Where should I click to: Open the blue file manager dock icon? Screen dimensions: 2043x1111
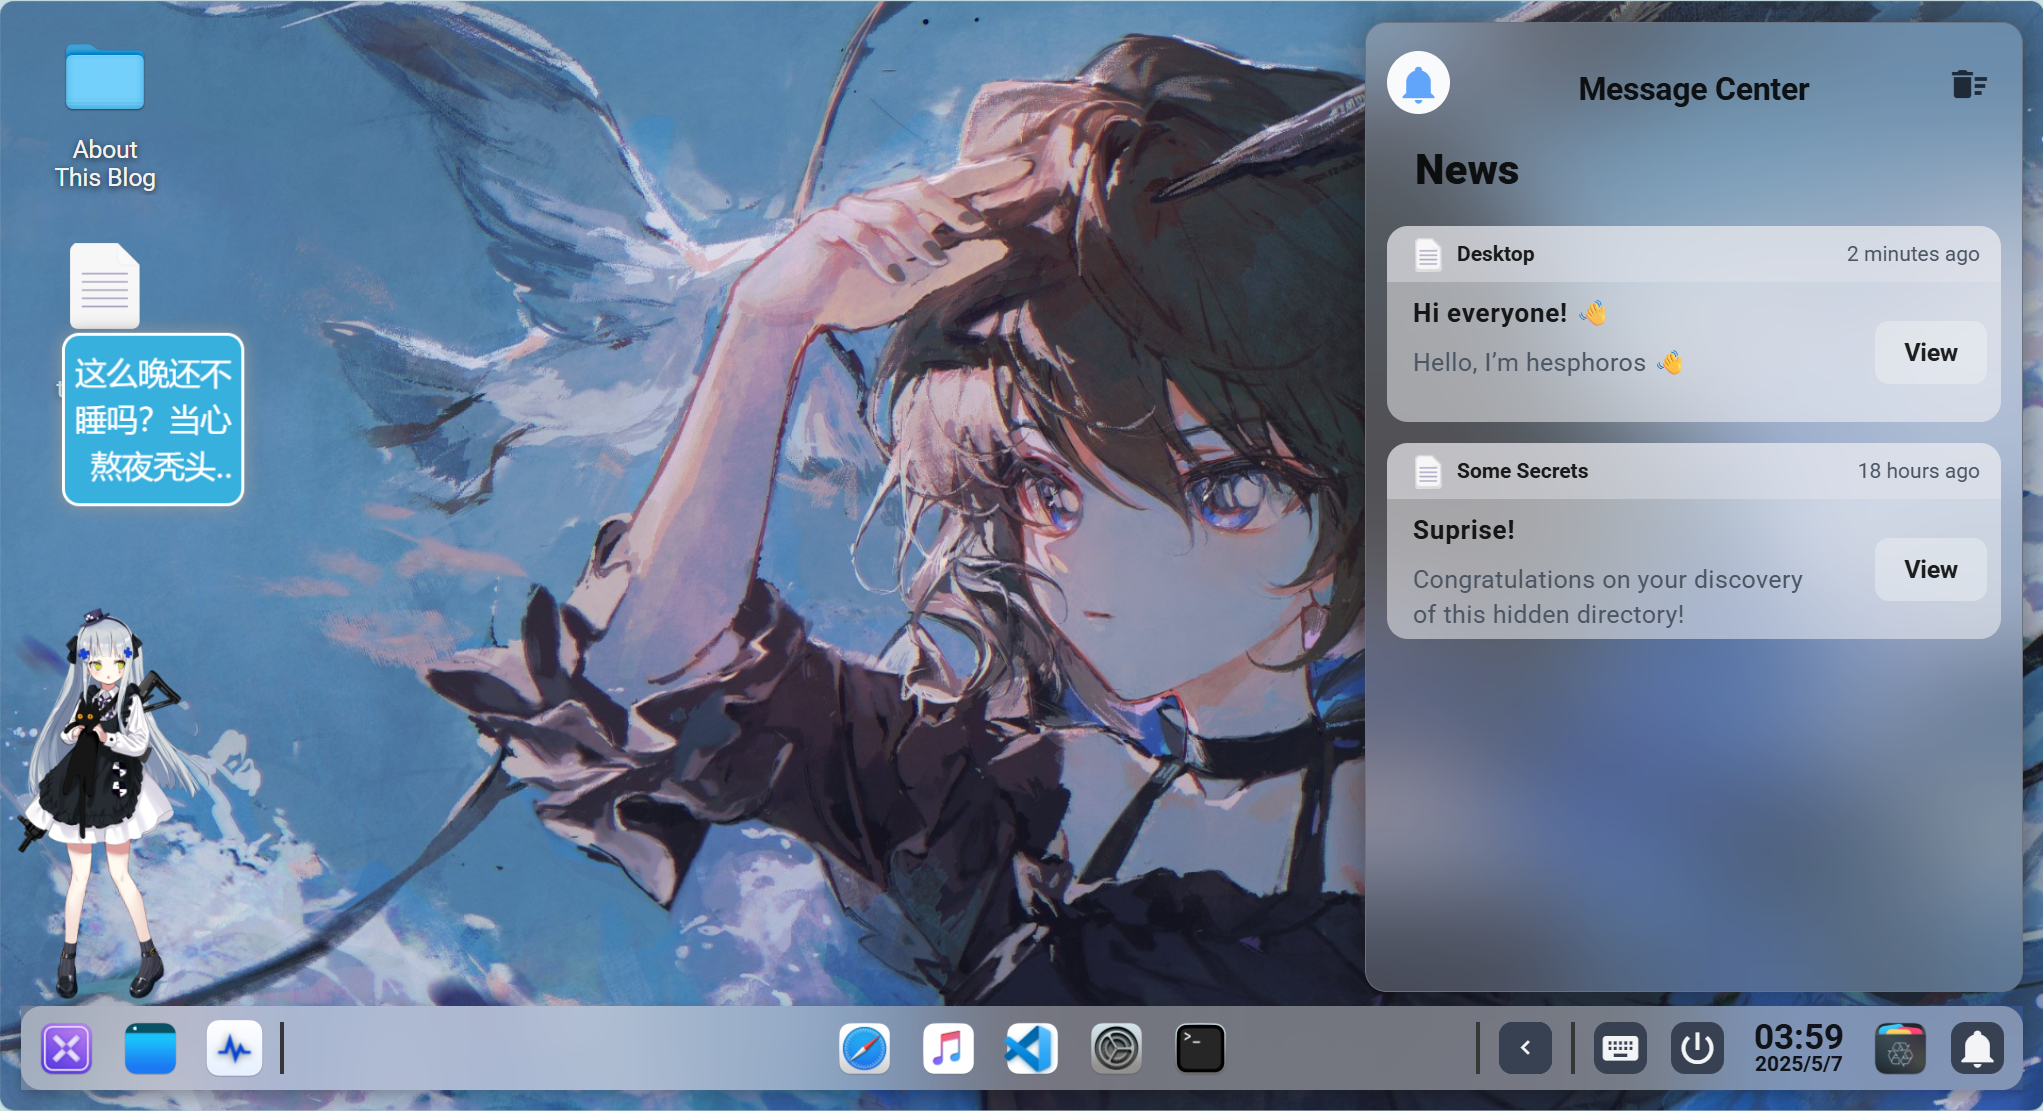[150, 1049]
